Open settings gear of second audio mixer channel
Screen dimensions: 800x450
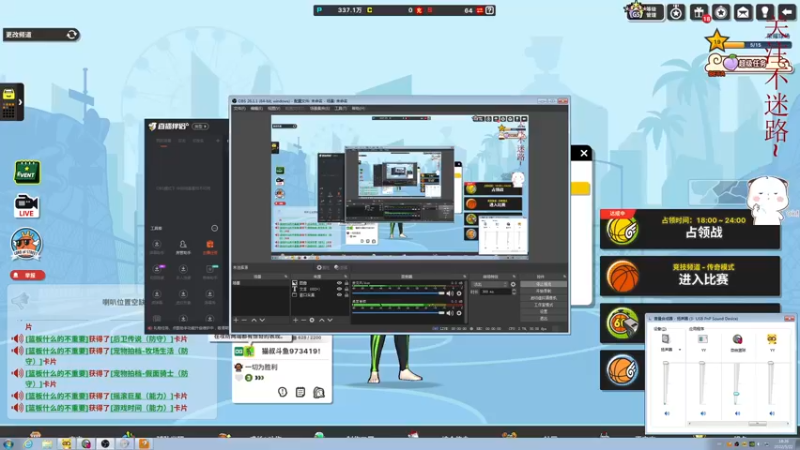(459, 313)
